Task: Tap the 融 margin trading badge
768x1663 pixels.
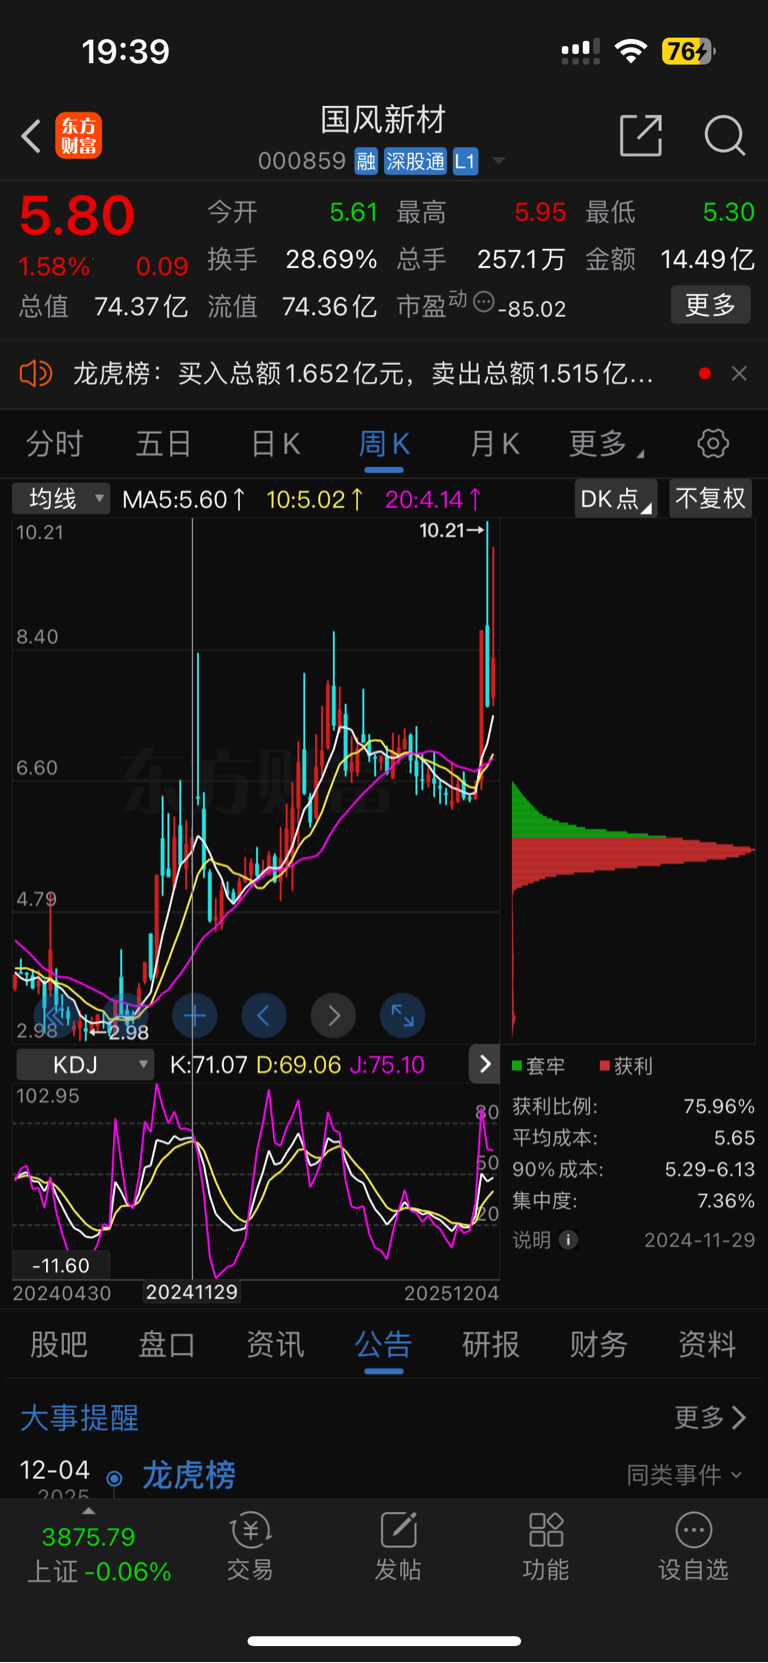Action: click(366, 161)
